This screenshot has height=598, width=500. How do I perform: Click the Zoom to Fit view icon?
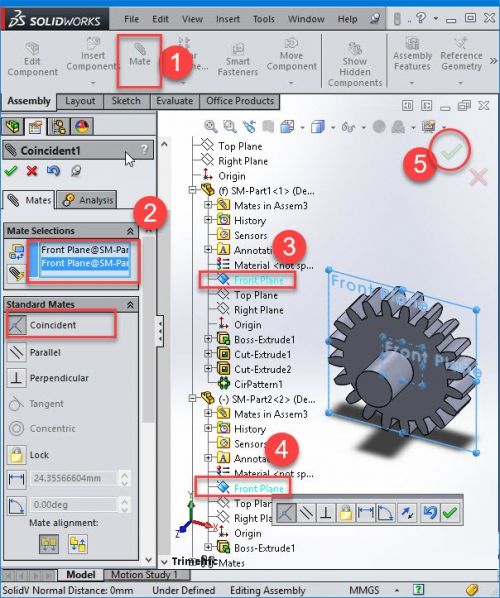pos(211,126)
